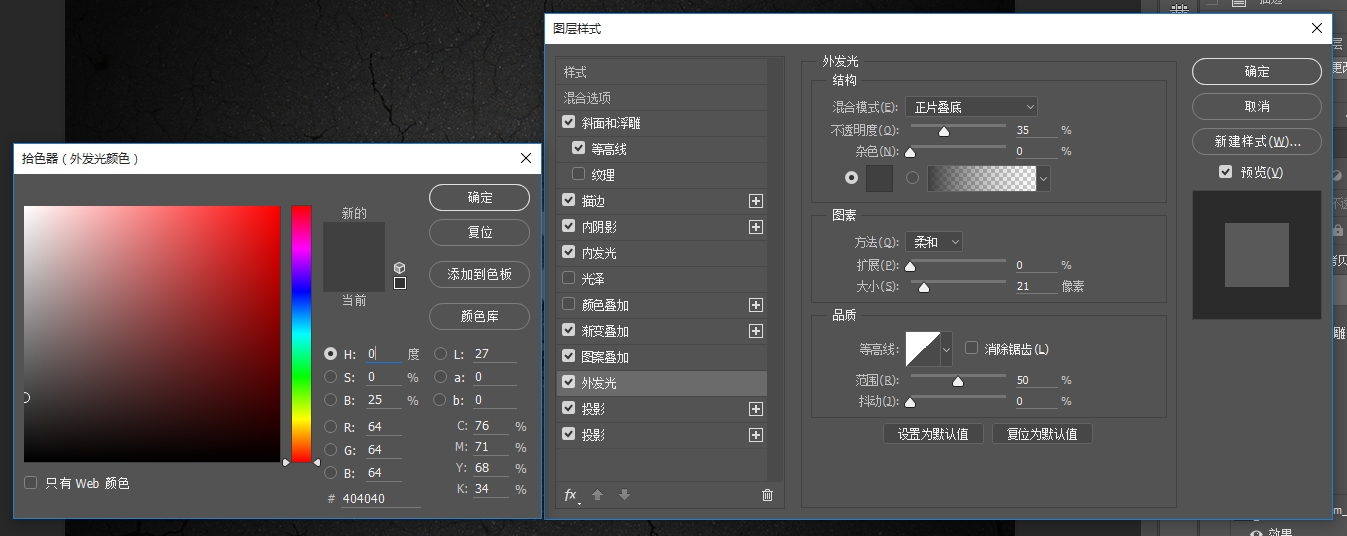Open the fx add-effect menu in Layer Style
This screenshot has height=536, width=1347.
[571, 495]
